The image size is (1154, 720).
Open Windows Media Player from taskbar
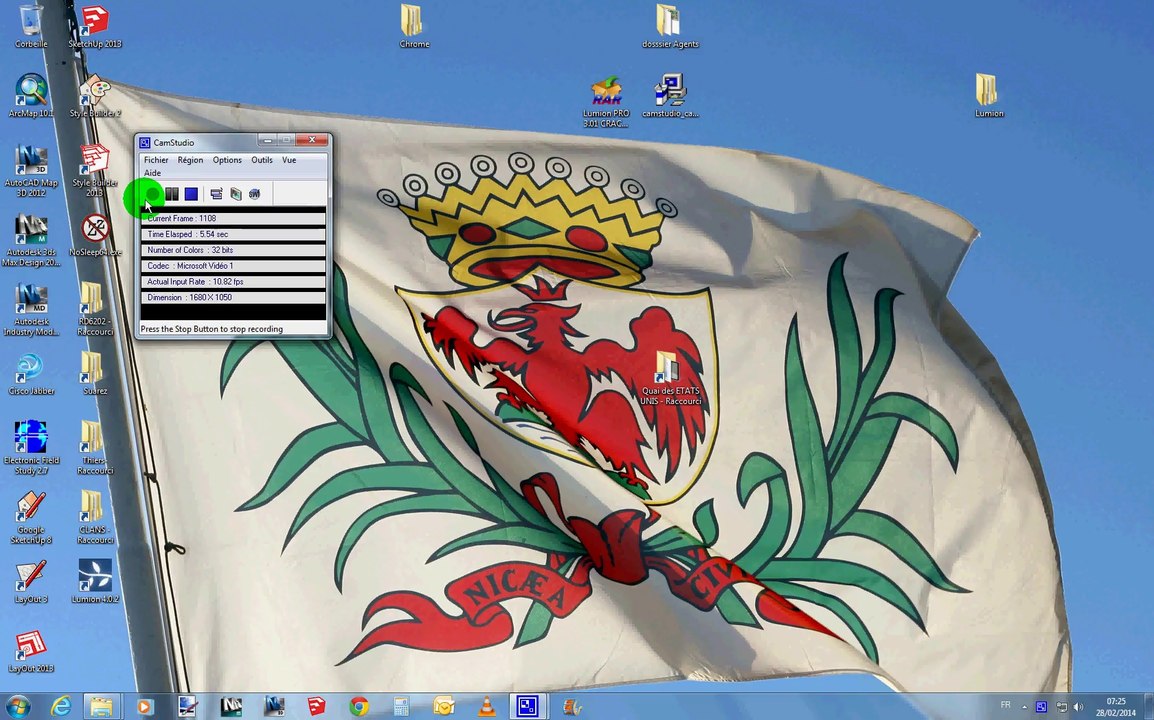pyautogui.click(x=144, y=707)
